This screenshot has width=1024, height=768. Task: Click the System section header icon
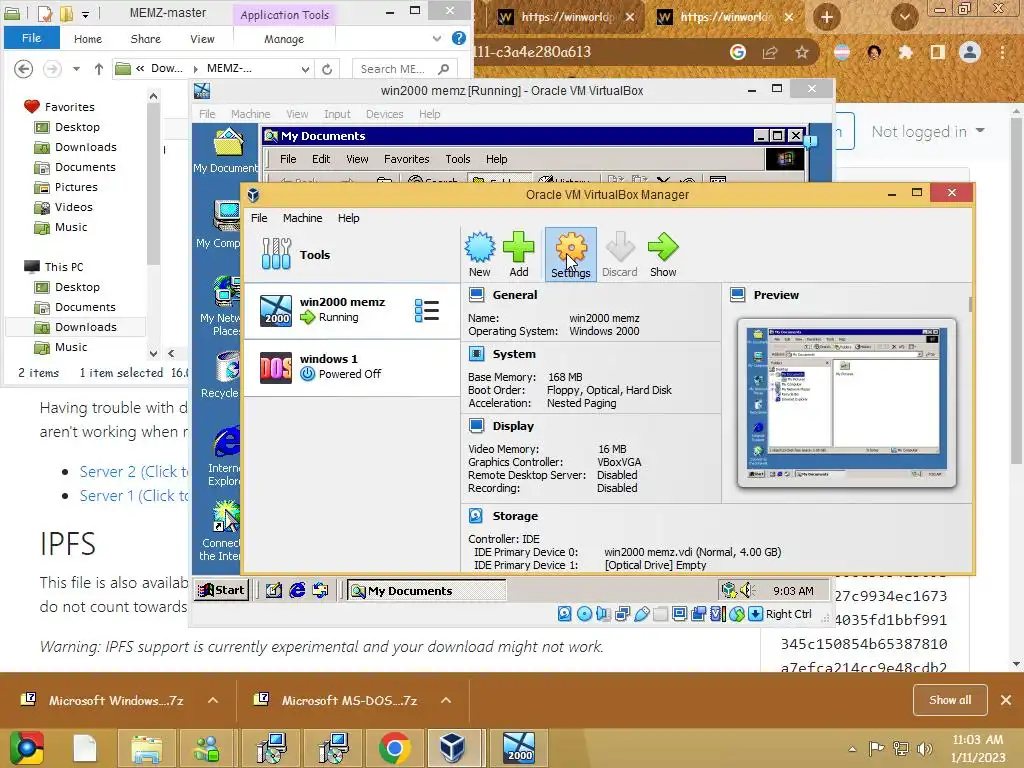pos(477,354)
